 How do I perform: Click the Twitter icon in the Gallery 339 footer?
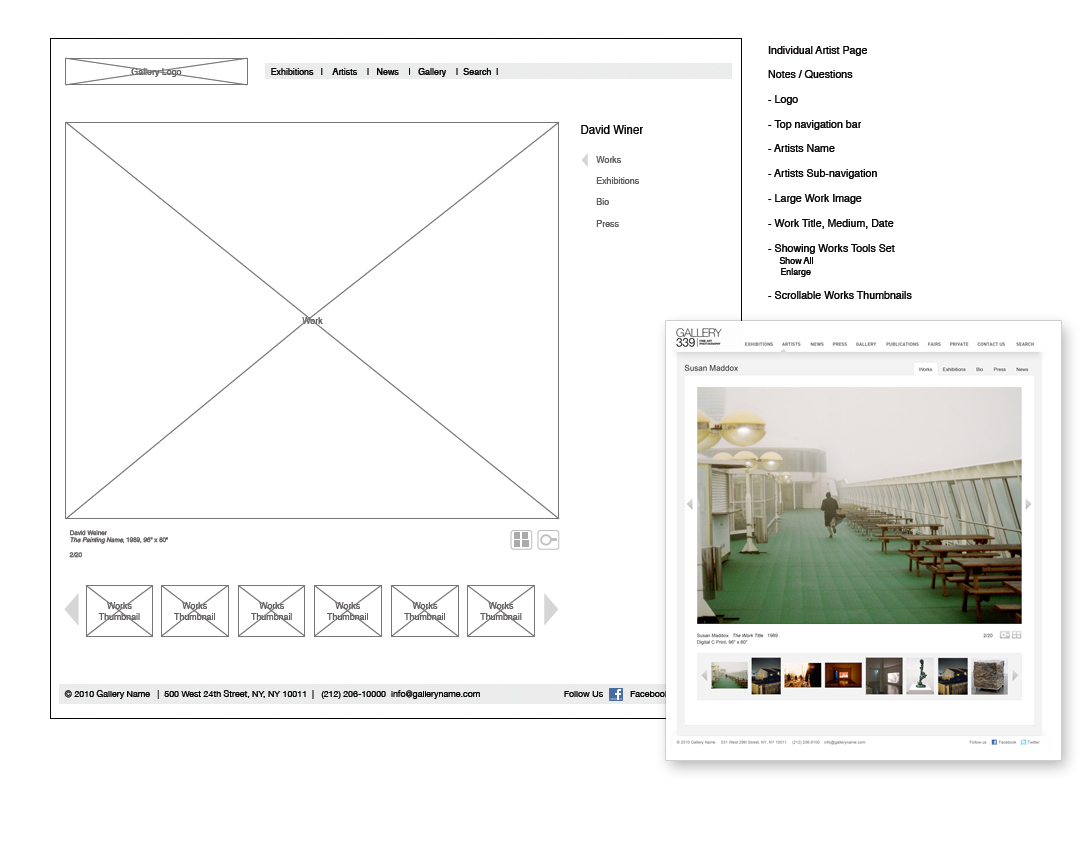[1022, 742]
